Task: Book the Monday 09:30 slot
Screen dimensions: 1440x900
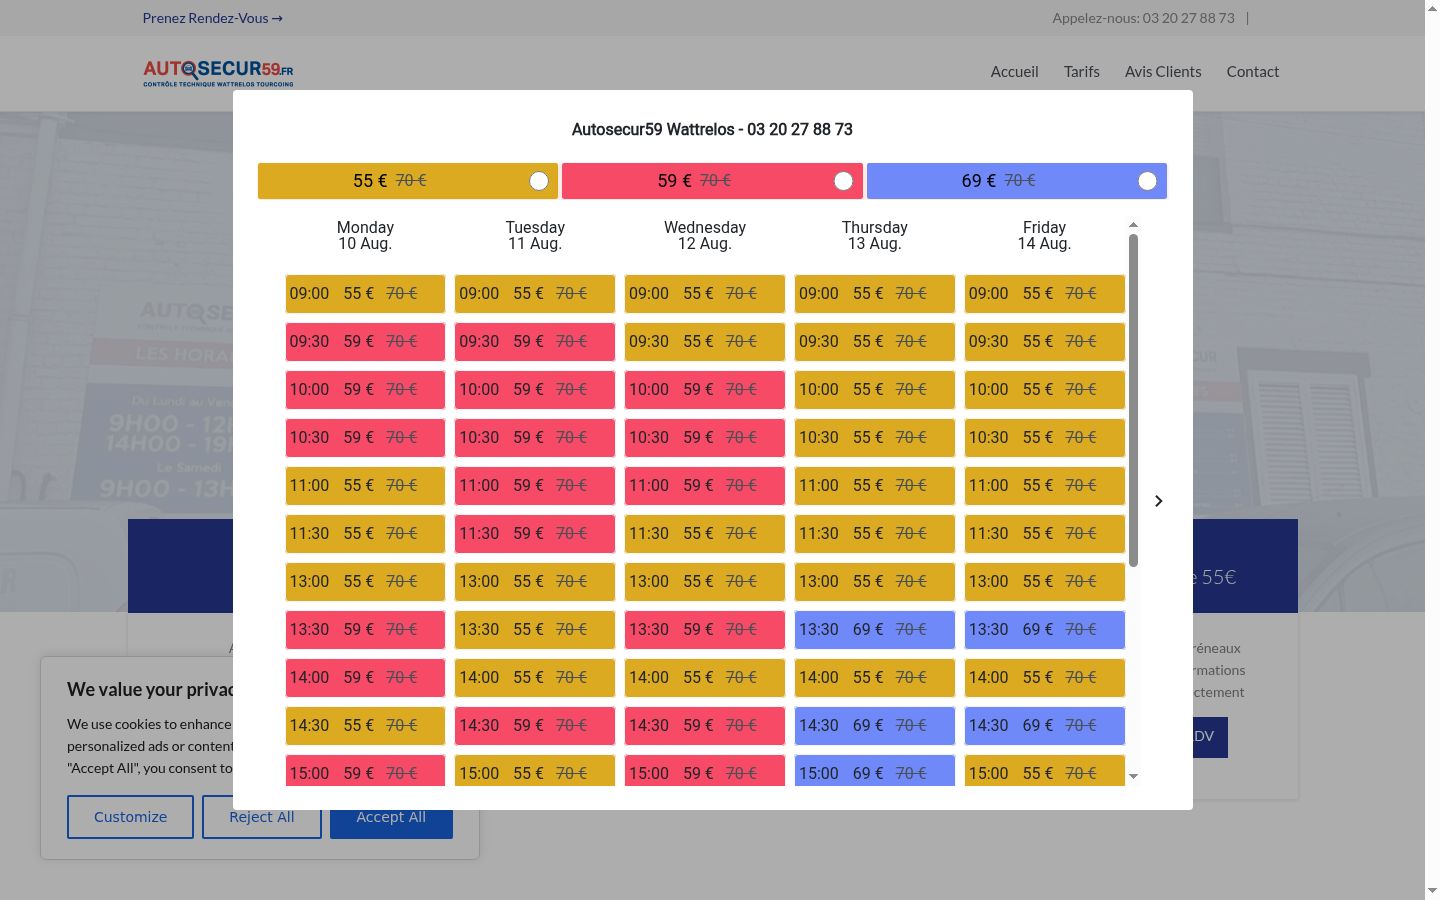Action: coord(365,342)
